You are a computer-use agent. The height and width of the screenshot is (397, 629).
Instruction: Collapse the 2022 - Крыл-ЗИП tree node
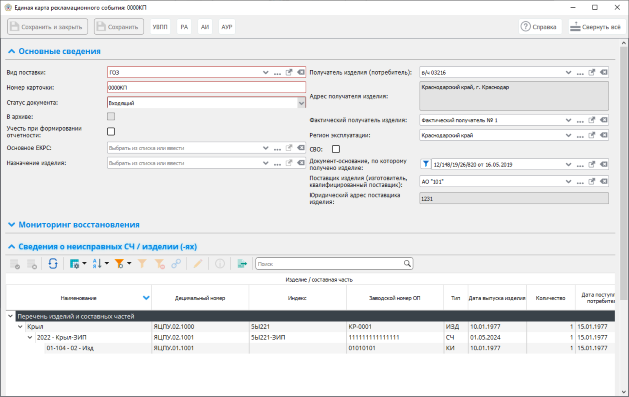[x=30, y=338]
